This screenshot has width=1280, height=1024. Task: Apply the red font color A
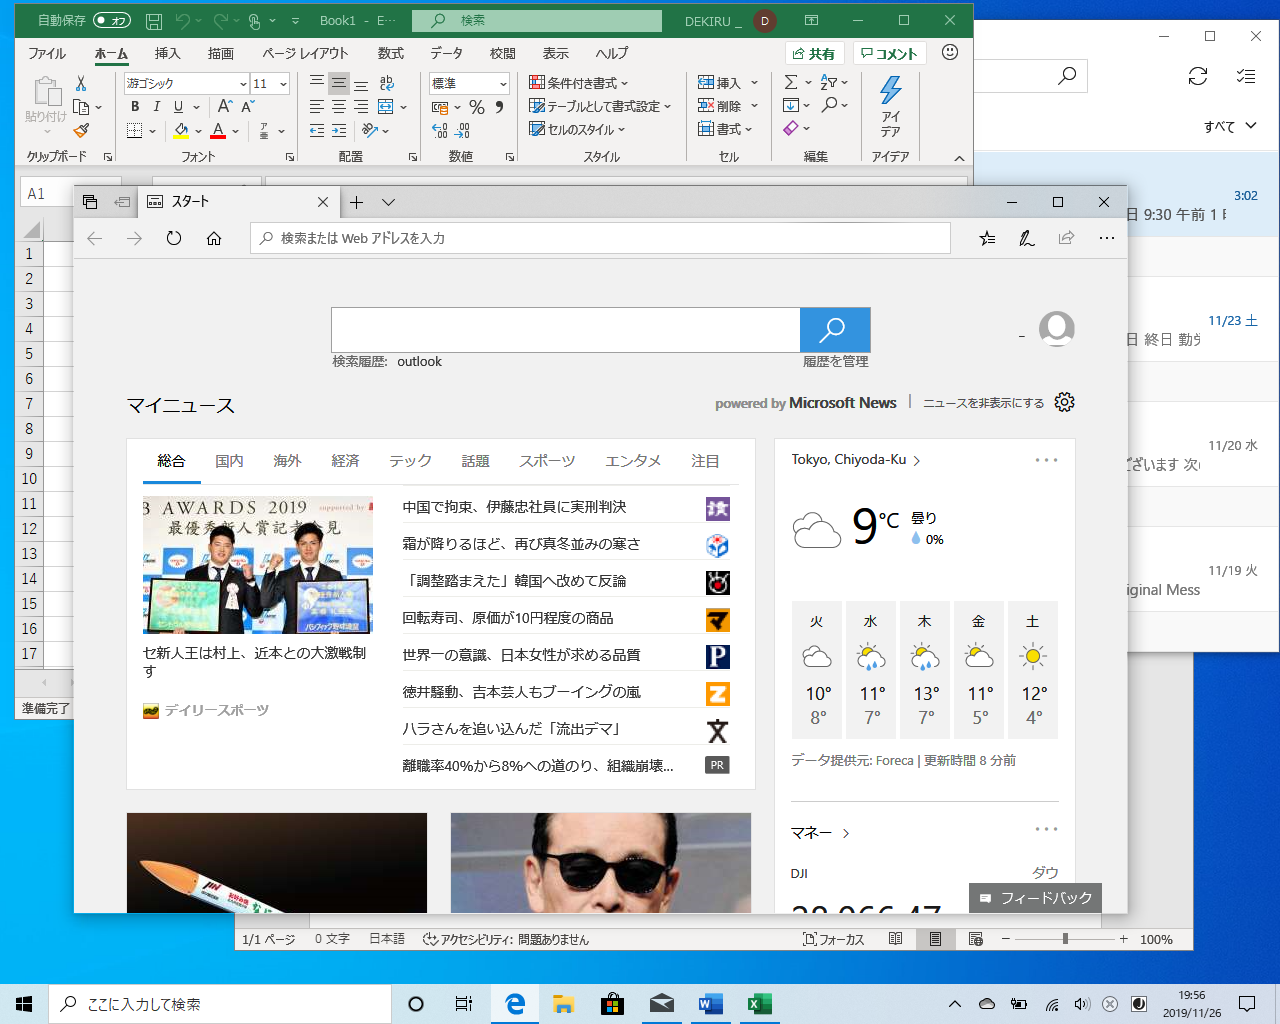click(x=218, y=131)
